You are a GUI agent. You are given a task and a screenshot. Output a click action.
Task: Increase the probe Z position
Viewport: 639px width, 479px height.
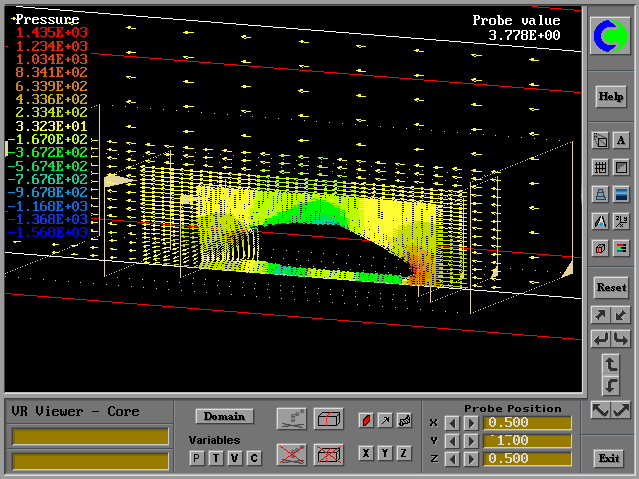tap(471, 459)
